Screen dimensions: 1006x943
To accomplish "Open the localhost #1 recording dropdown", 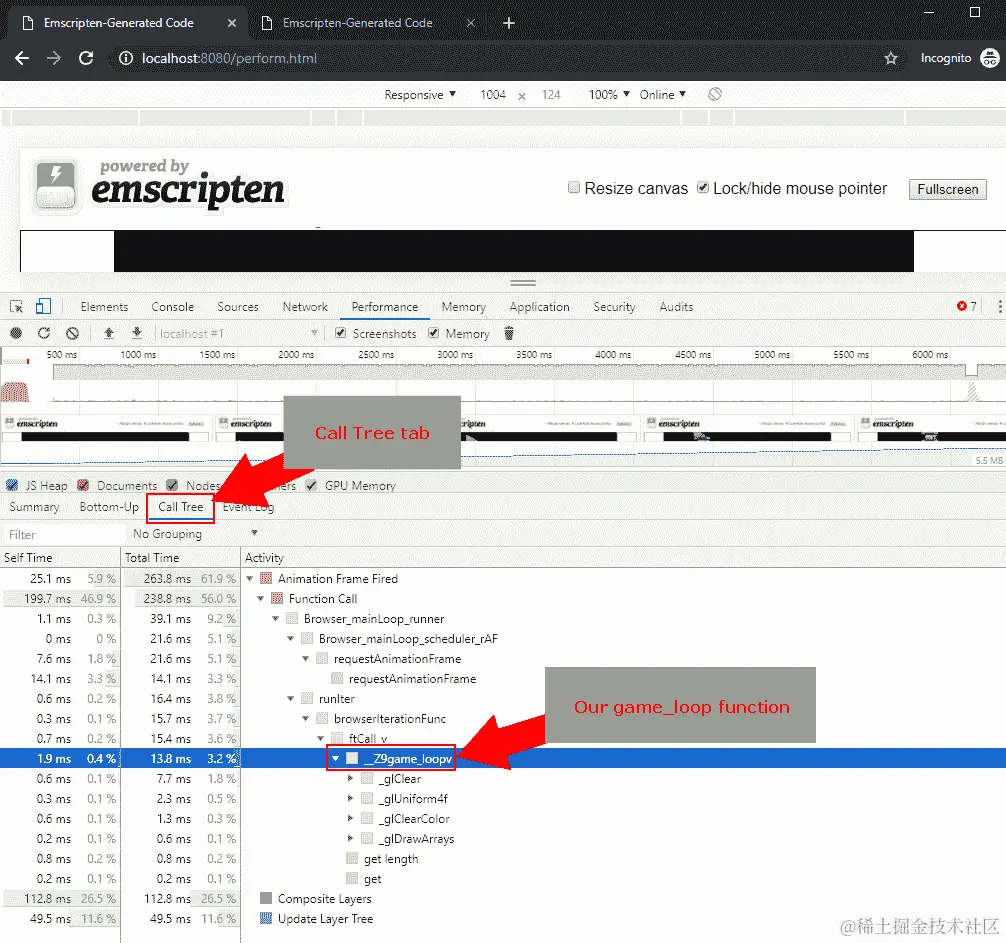I will point(237,334).
